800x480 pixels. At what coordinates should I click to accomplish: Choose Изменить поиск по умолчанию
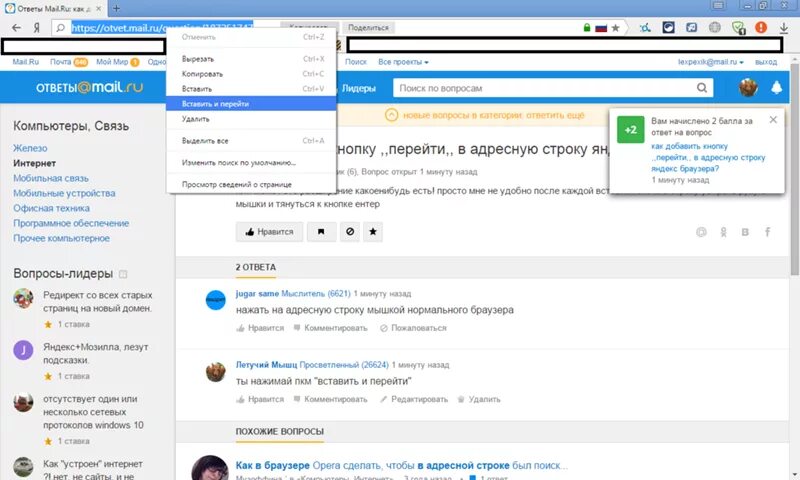click(x=251, y=162)
